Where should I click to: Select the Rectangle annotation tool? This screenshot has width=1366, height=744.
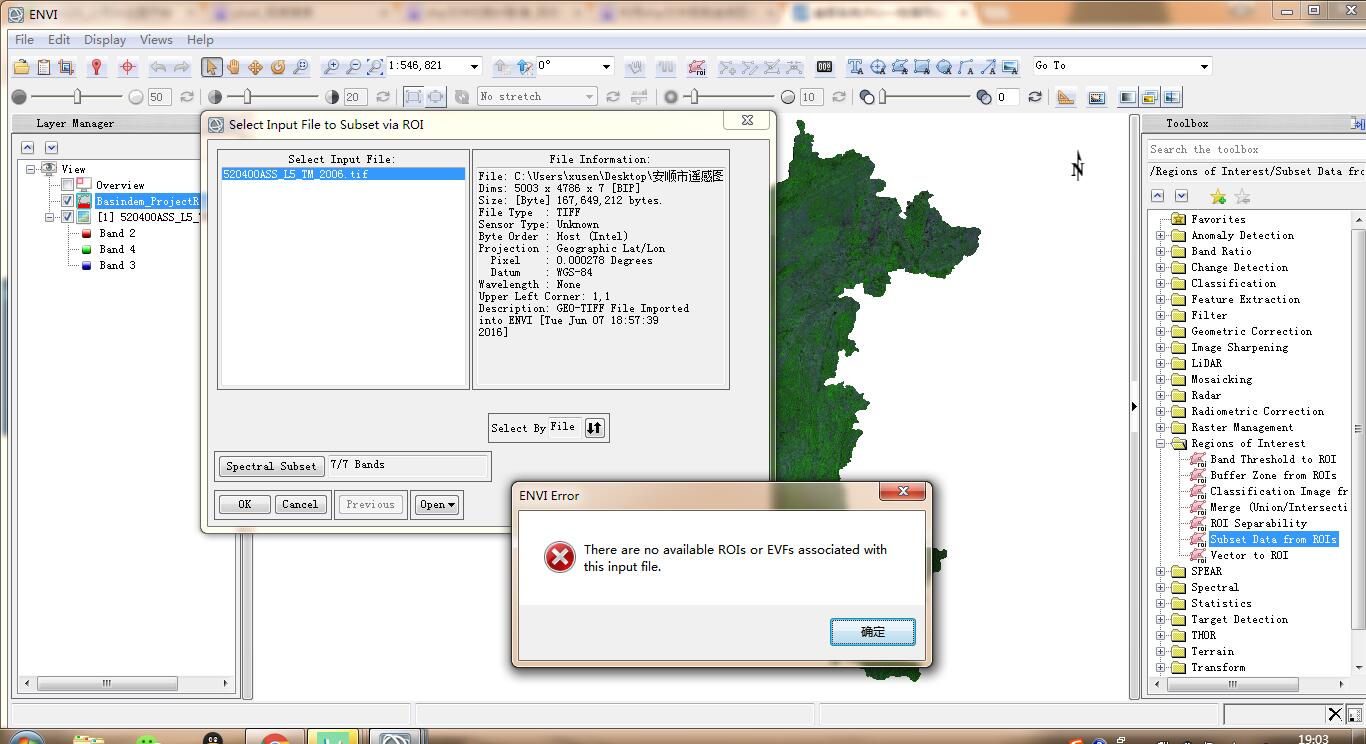tap(921, 67)
